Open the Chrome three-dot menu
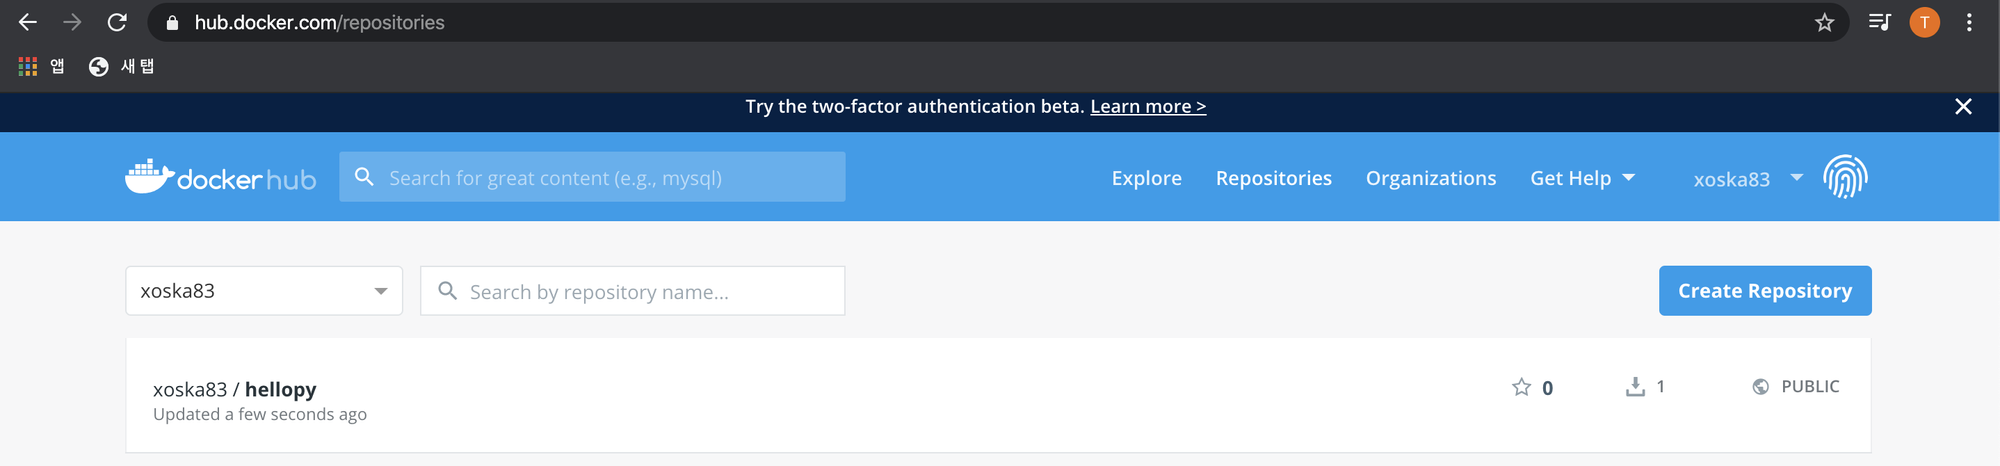Screen dimensions: 2000x466 tap(1969, 22)
